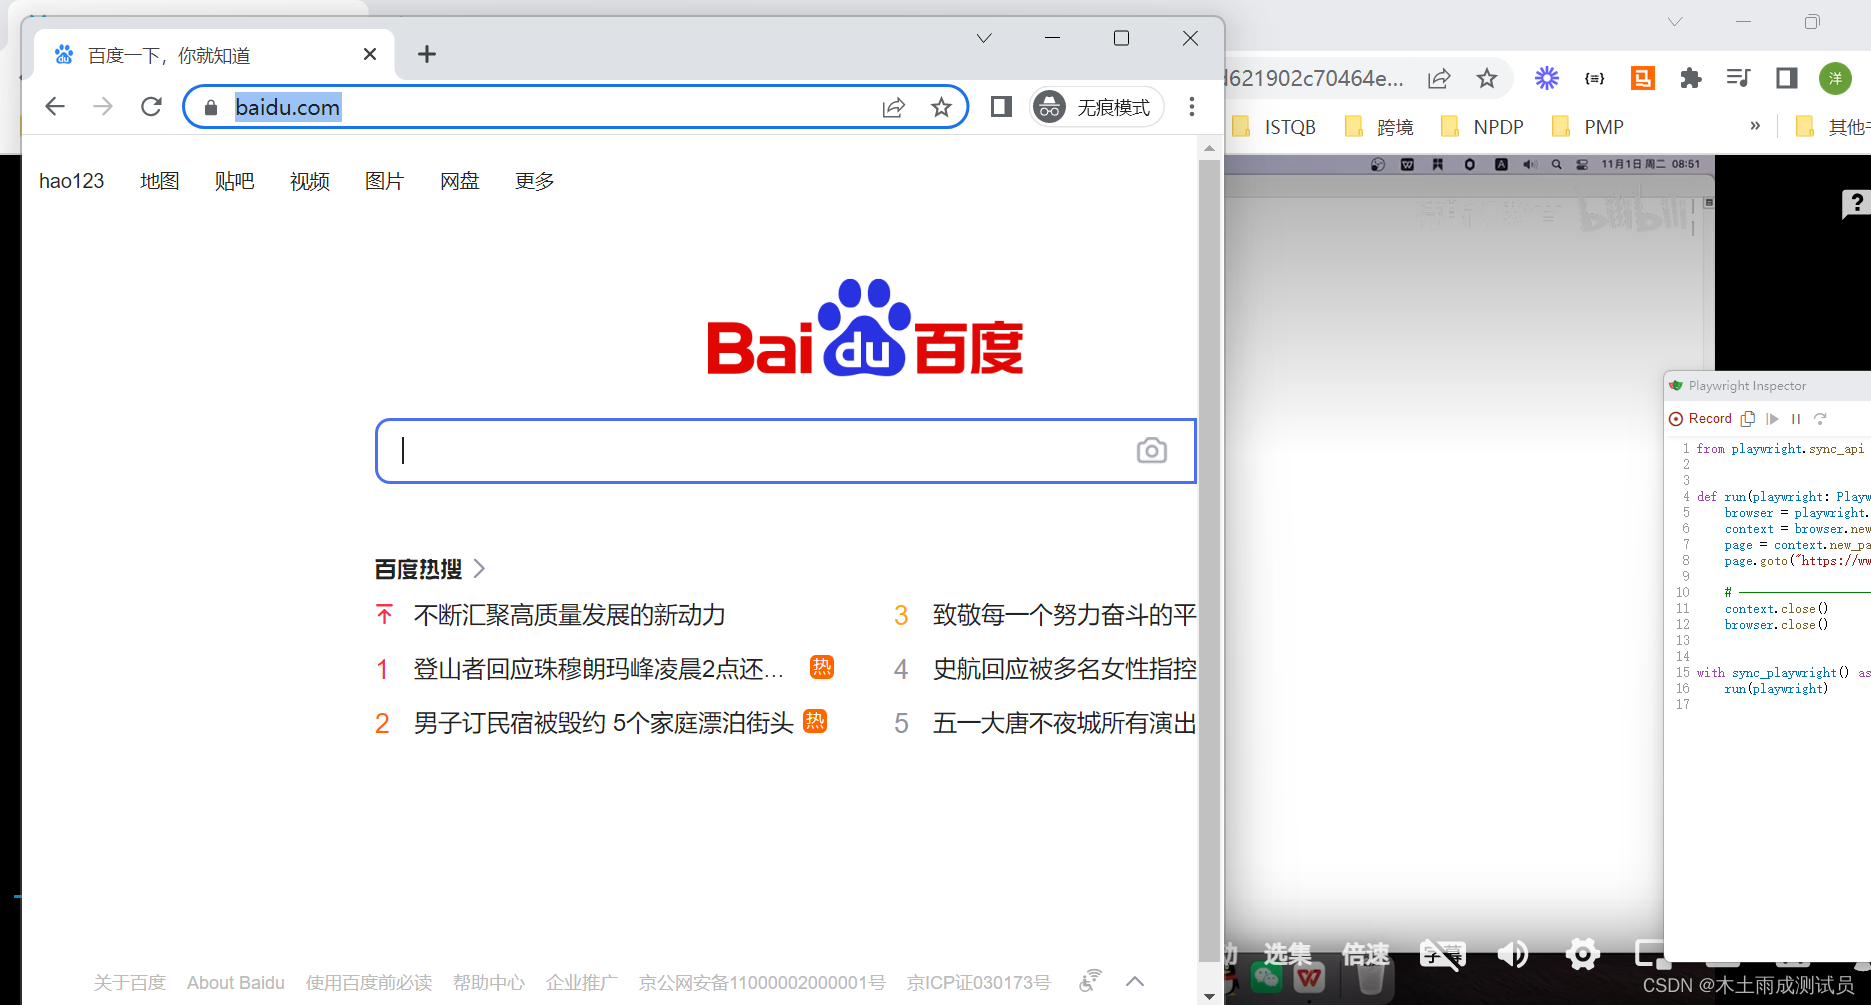Open a new tab with the plus button
The height and width of the screenshot is (1005, 1871).
[427, 54]
